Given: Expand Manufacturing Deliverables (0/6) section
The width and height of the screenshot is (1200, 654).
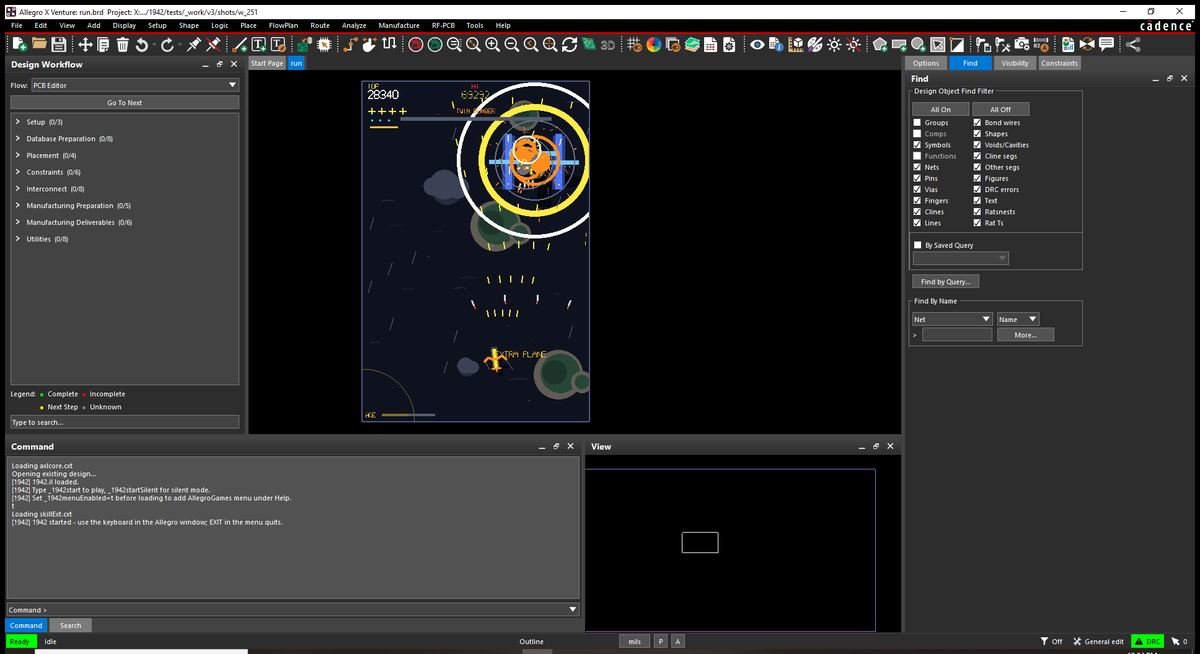Looking at the screenshot, I should [x=18, y=222].
